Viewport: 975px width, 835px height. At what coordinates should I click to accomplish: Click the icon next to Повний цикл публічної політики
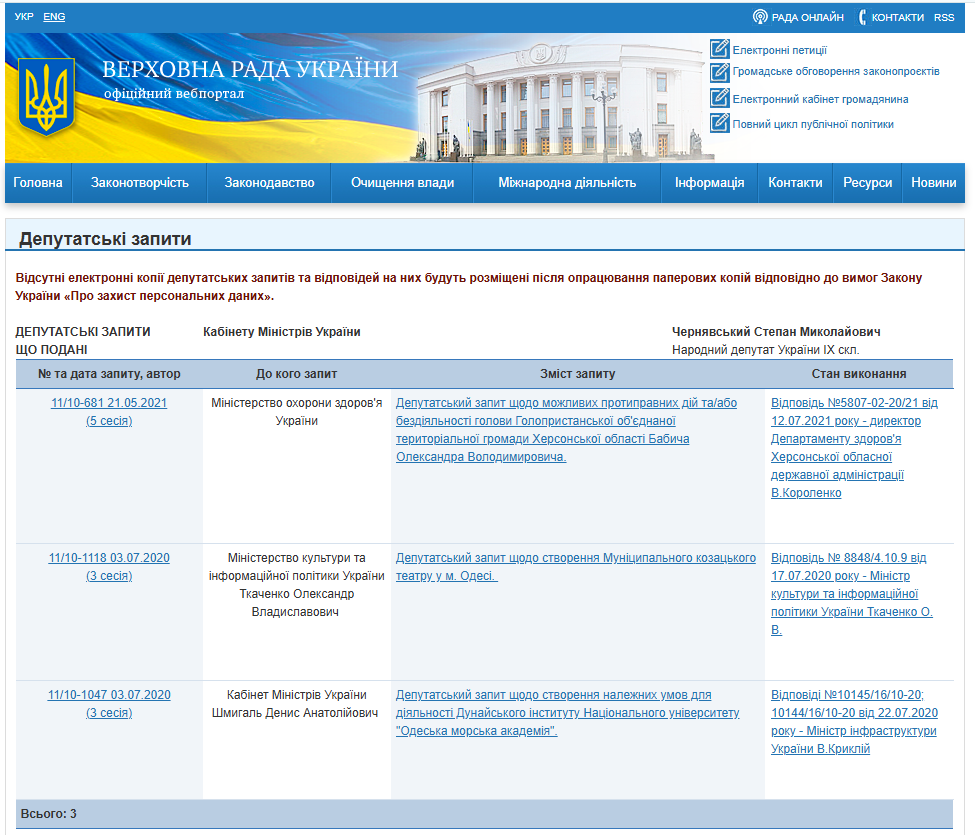click(719, 123)
